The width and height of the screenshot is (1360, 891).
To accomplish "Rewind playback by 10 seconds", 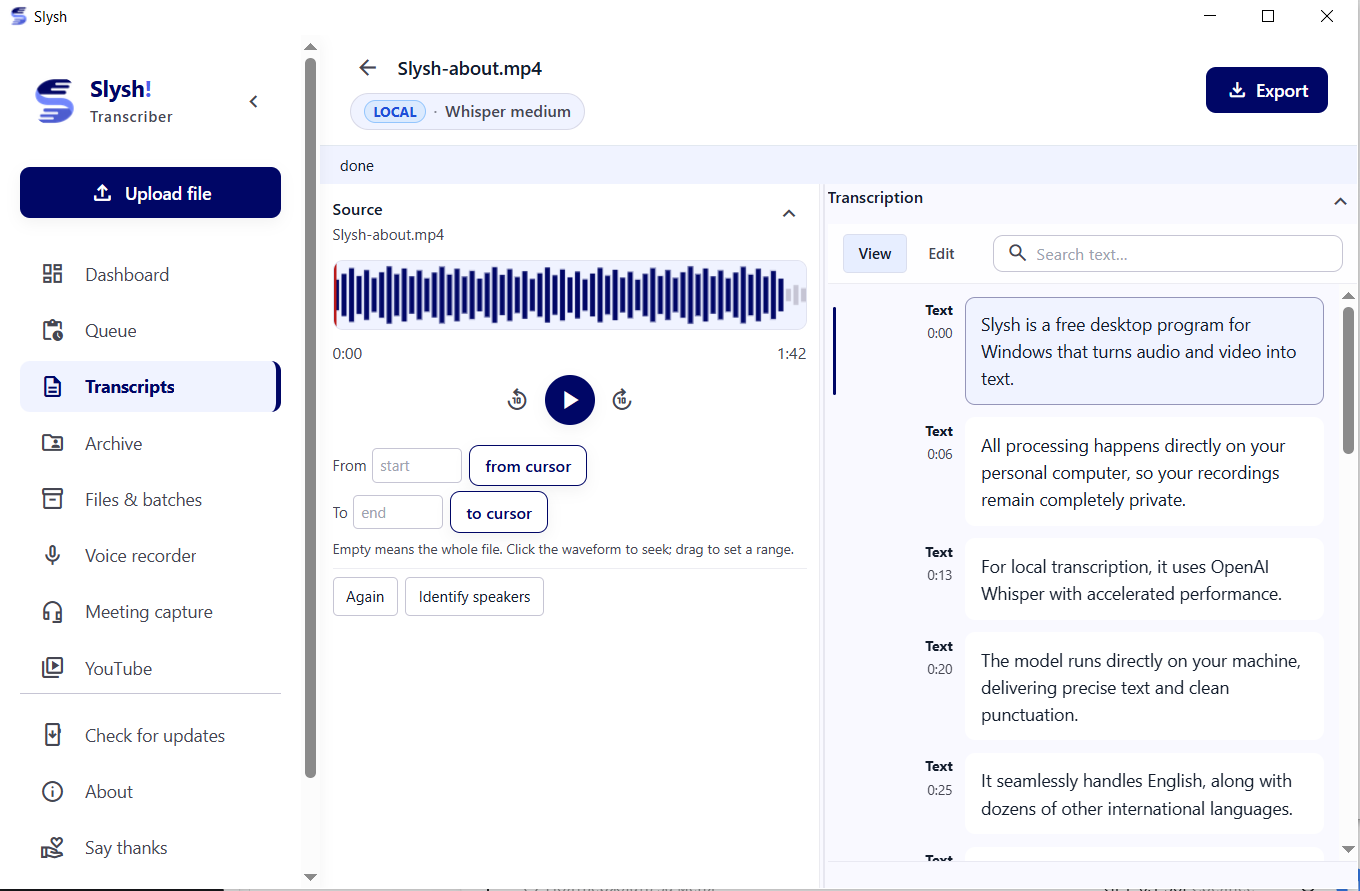I will pyautogui.click(x=517, y=400).
